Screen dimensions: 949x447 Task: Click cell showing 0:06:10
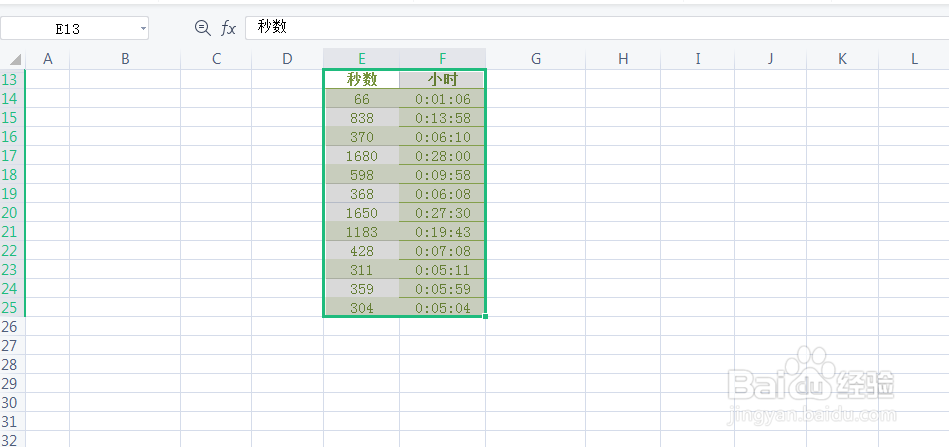[442, 137]
